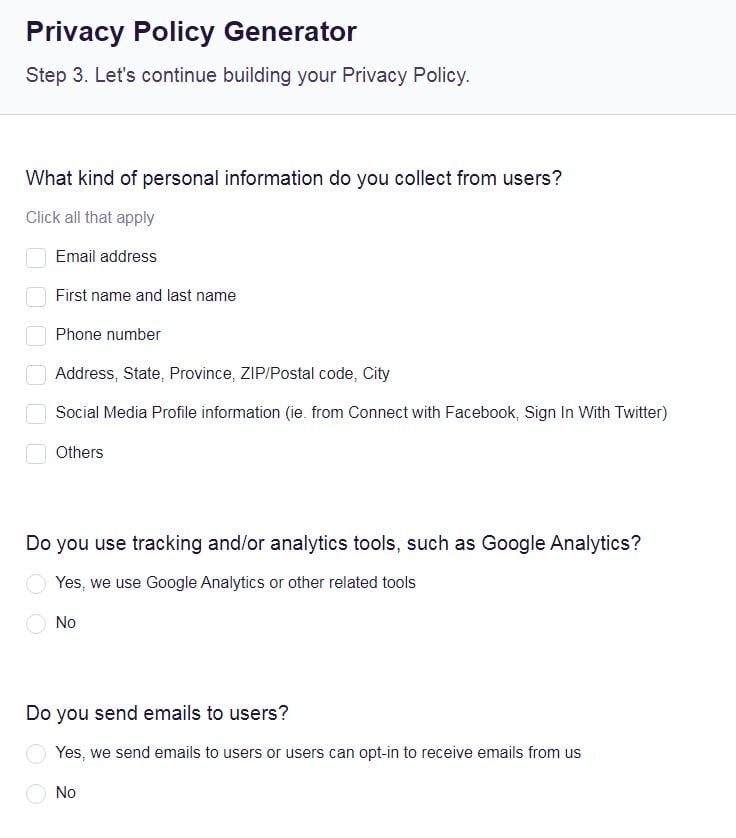This screenshot has width=736, height=838.
Task: Check the Social Media Profile information box
Action: 36,414
